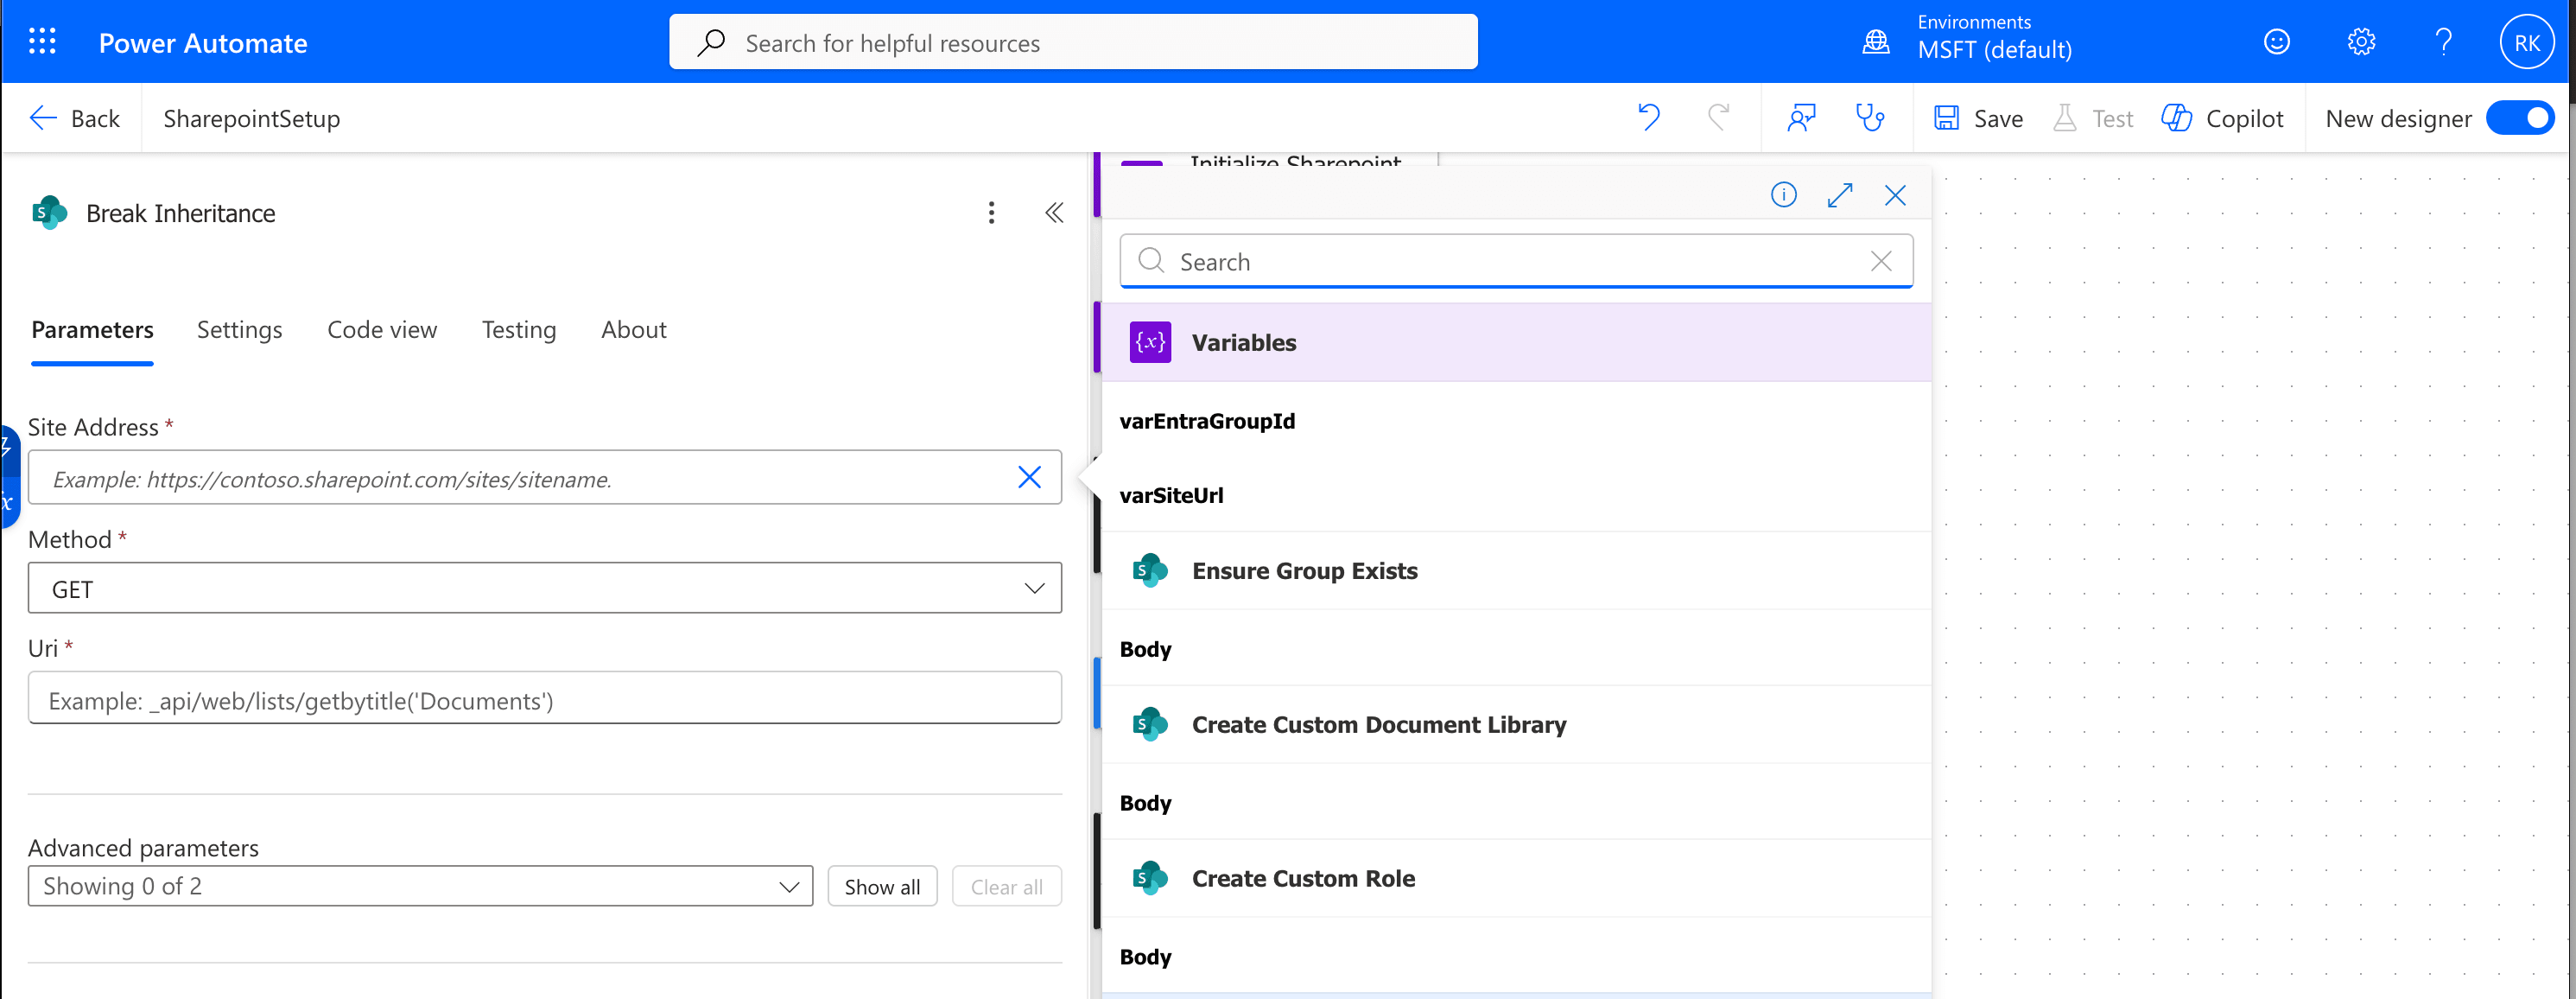
Task: Open the flow checker stethoscope icon
Action: (1870, 117)
